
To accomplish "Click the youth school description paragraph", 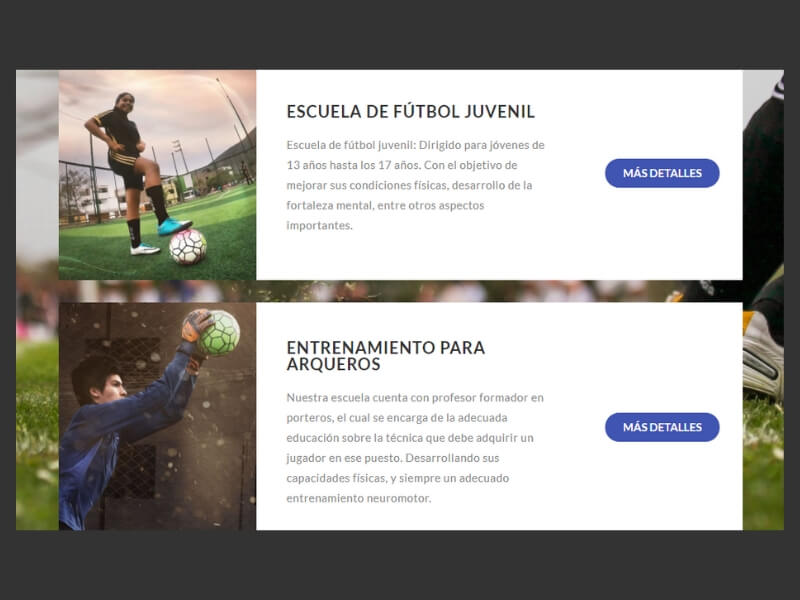I will pos(415,185).
